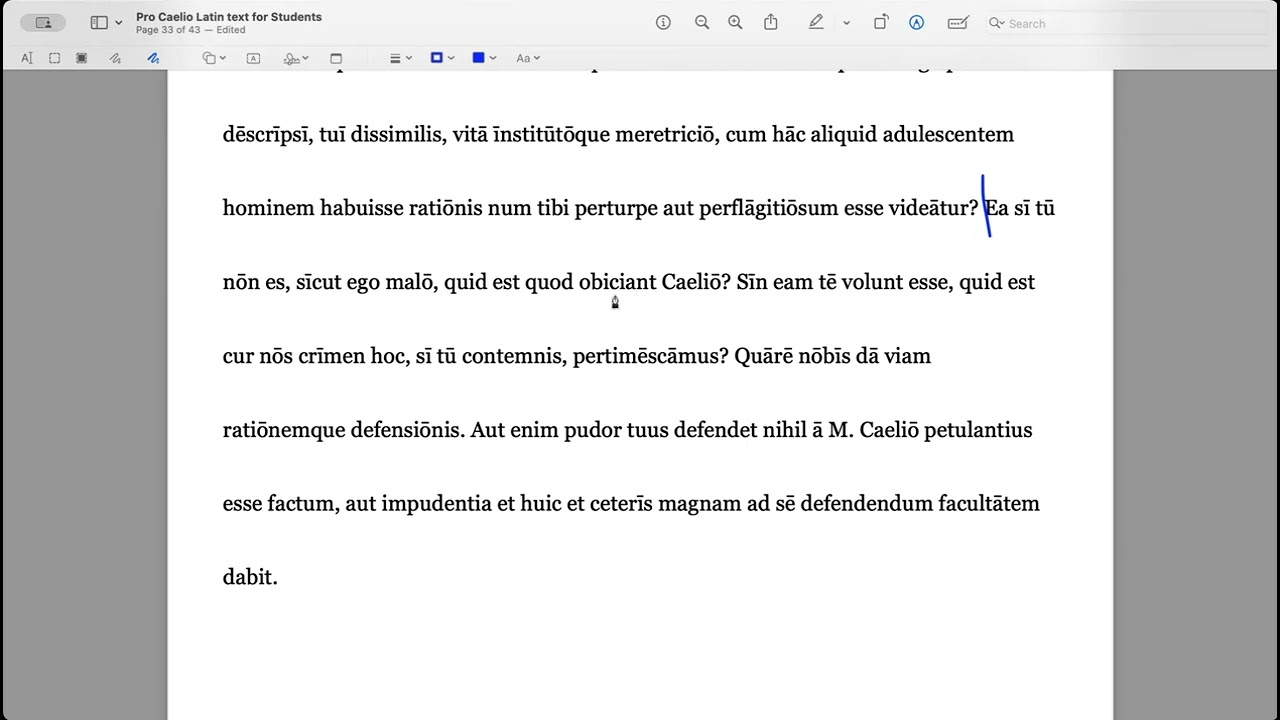Click the word 'Quārē' in the text
The image size is (1280, 720).
[x=764, y=356]
